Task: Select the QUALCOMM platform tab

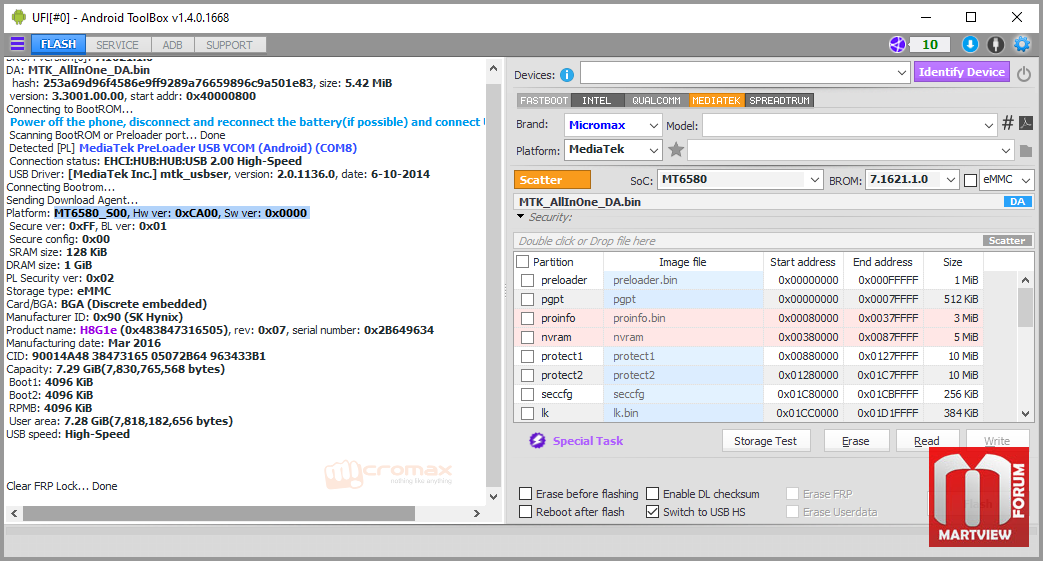Action: pyautogui.click(x=657, y=100)
